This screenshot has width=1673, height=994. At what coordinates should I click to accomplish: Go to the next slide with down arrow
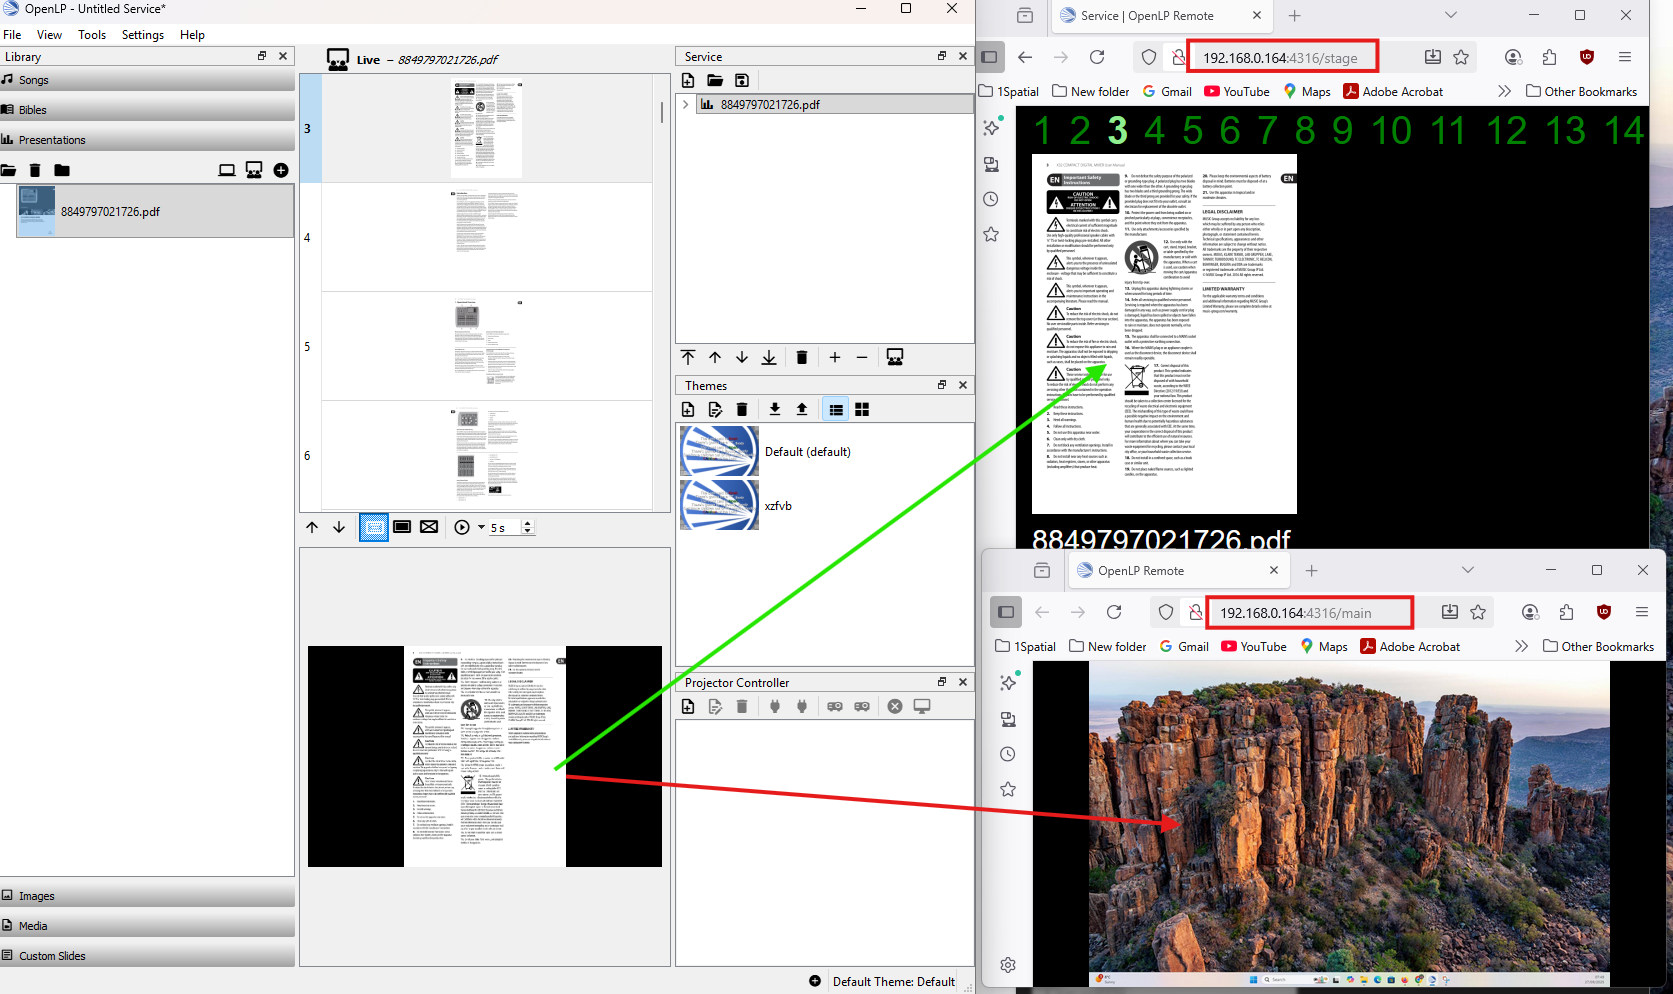(x=339, y=527)
